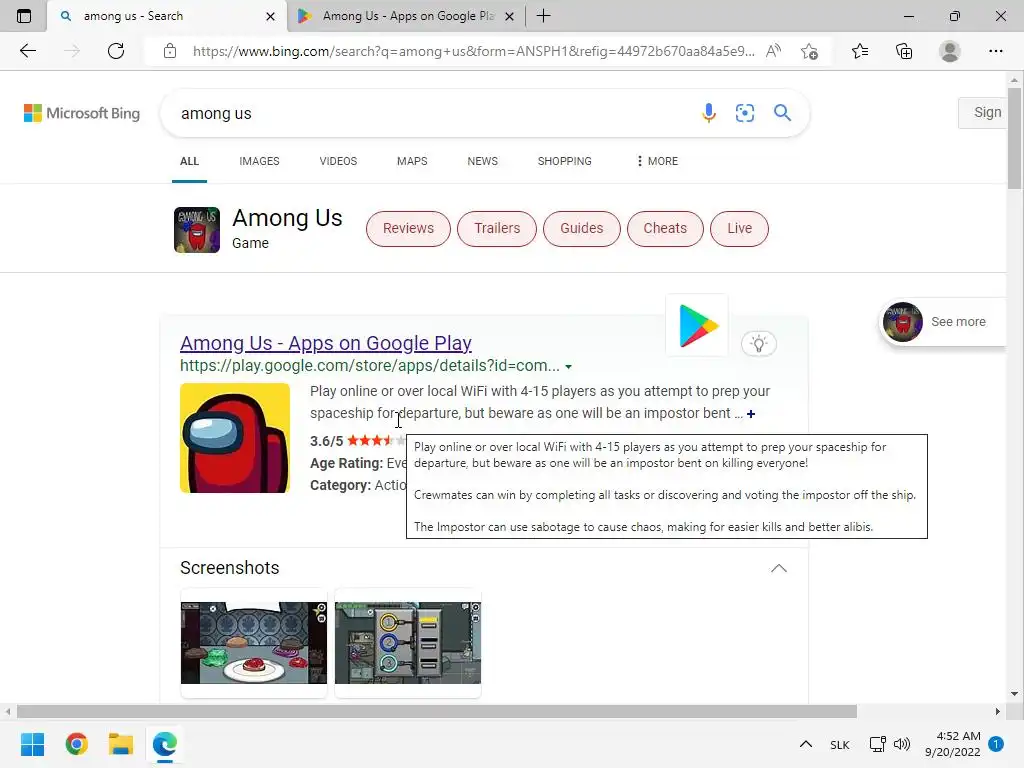Open visual search camera icon

pyautogui.click(x=744, y=113)
